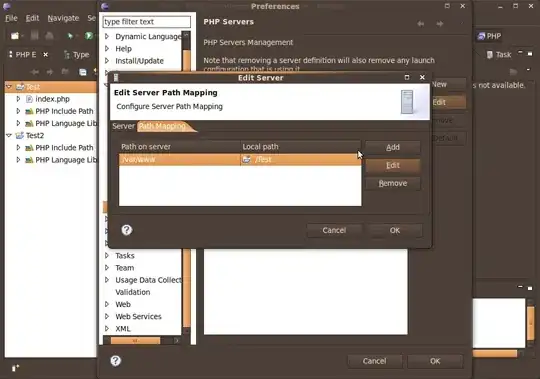Expand the Tasks preferences node
This screenshot has height=379, width=540.
pyautogui.click(x=107, y=255)
